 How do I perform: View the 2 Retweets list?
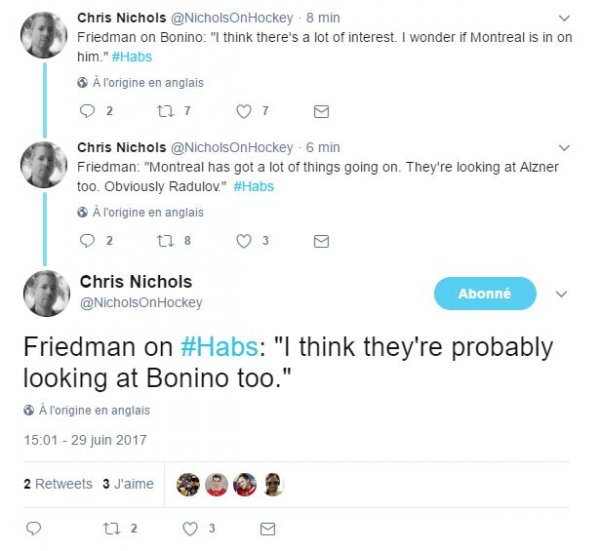58,484
